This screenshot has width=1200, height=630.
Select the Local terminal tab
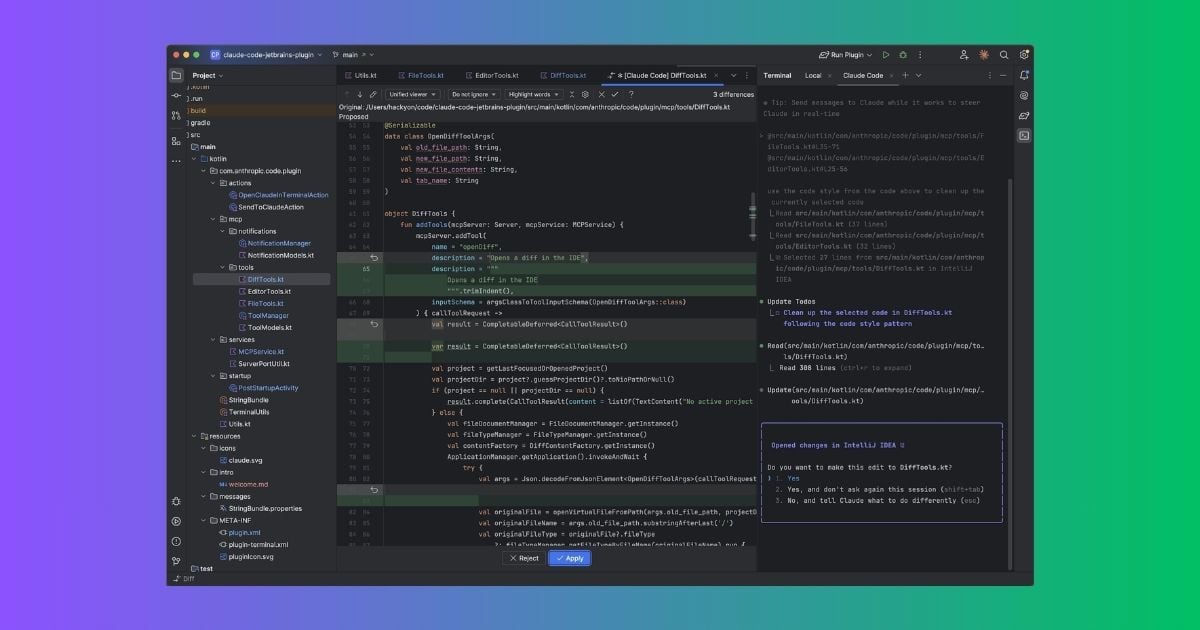(813, 75)
